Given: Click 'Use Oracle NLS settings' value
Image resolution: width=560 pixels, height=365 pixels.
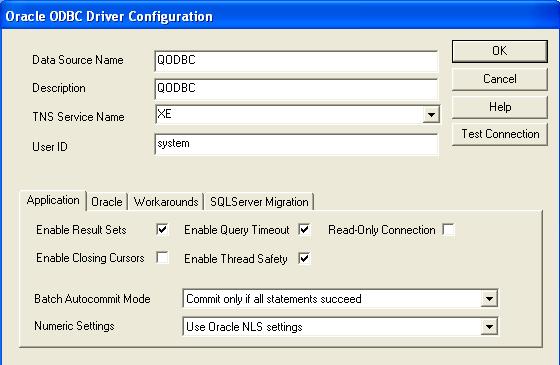Looking at the screenshot, I should coord(244,327).
